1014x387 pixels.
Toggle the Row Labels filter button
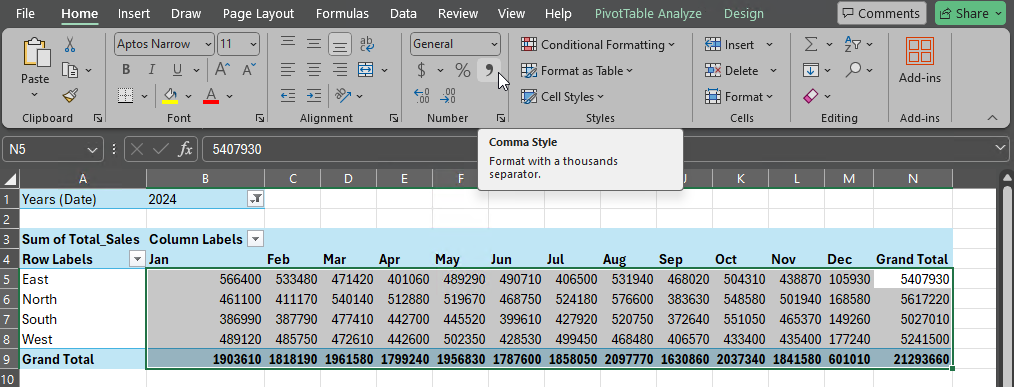[x=137, y=260]
